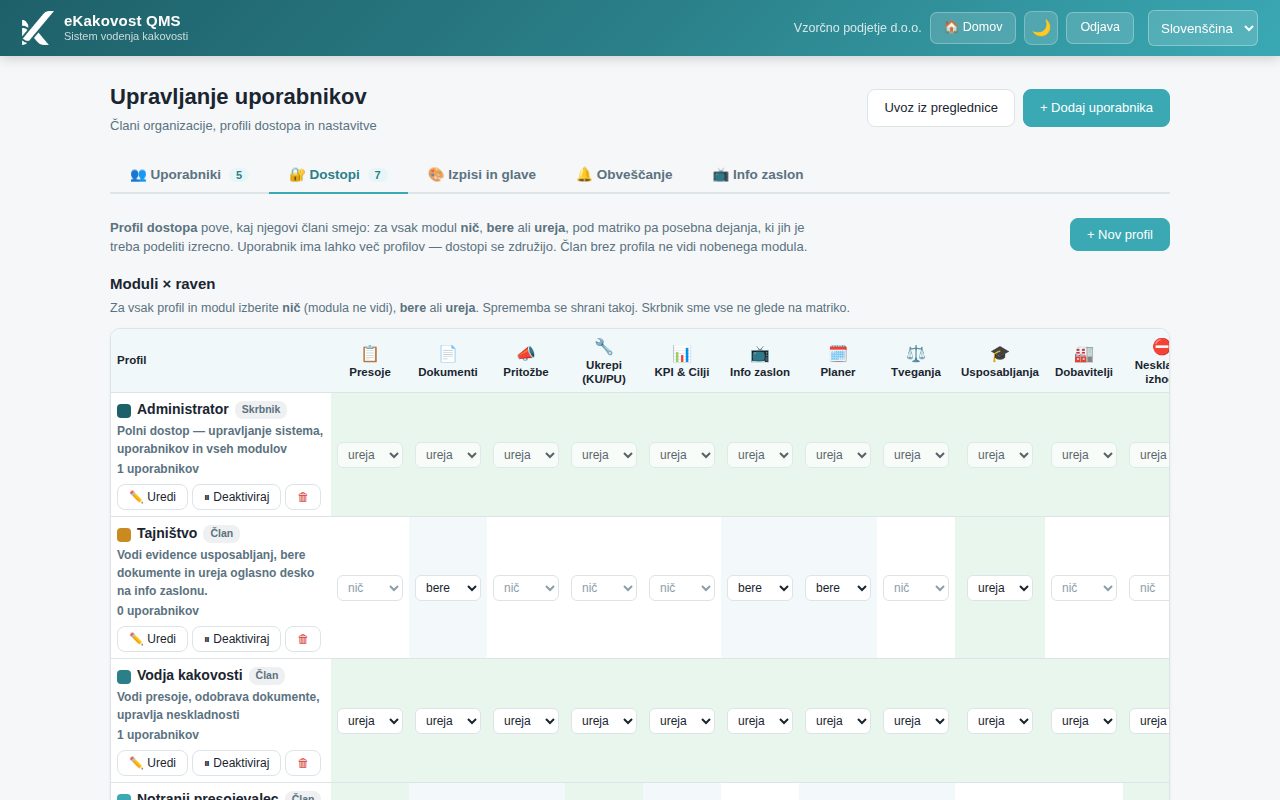Image resolution: width=1280 pixels, height=800 pixels.
Task: Click the Tveganja scales column icon
Action: coord(916,354)
